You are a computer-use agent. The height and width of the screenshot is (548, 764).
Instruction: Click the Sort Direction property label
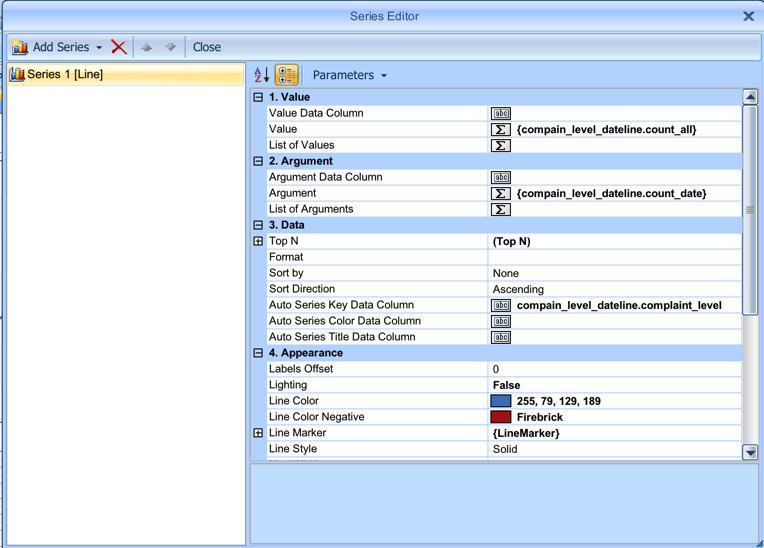click(302, 289)
